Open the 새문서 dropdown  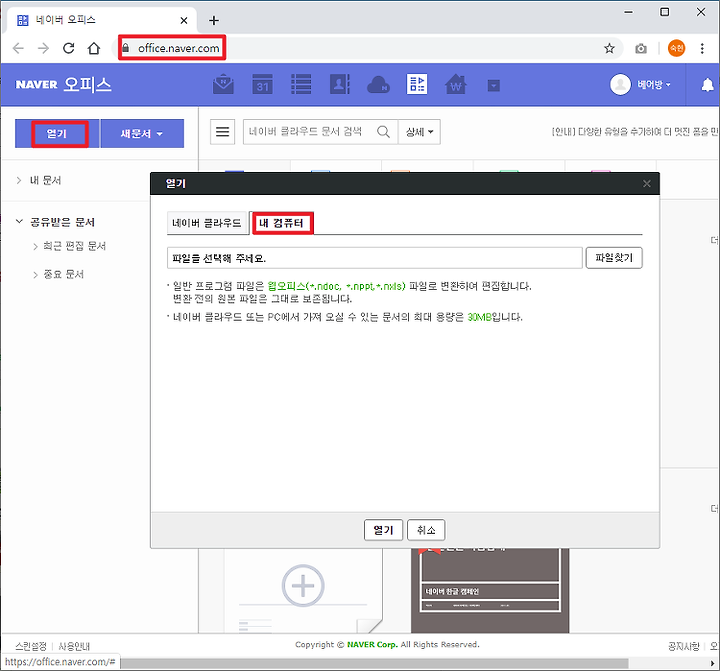click(x=142, y=134)
